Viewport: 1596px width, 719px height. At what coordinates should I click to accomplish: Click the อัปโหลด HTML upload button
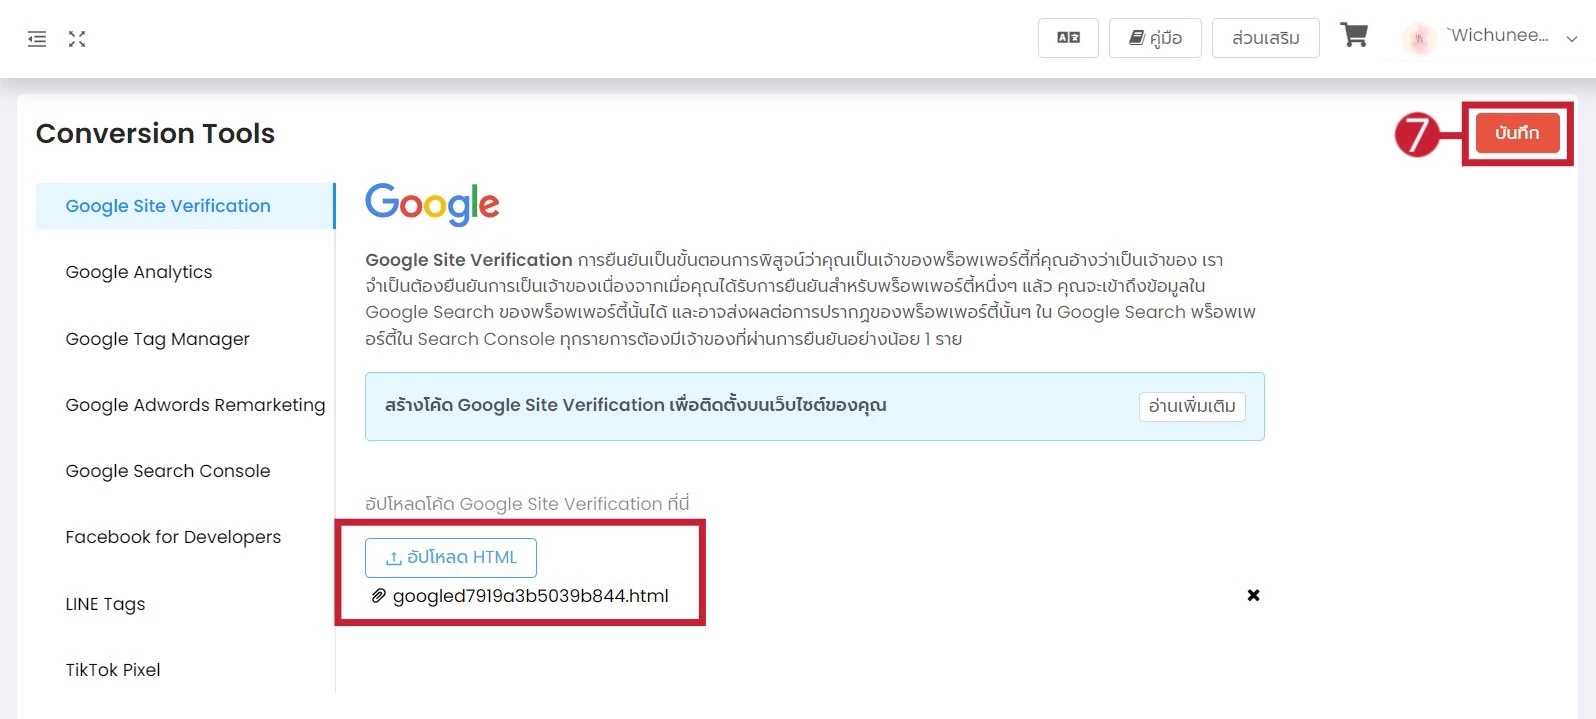pyautogui.click(x=451, y=558)
